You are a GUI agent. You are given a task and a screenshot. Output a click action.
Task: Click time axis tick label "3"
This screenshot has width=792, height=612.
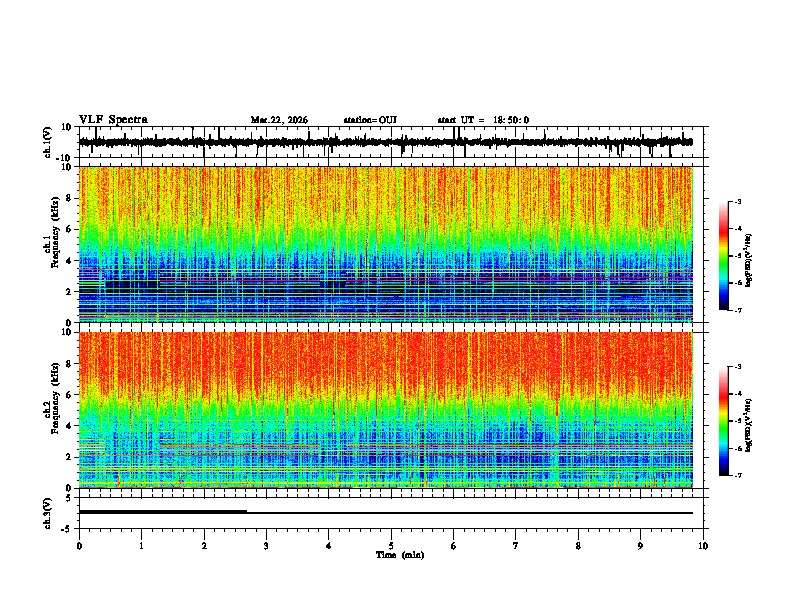[x=266, y=546]
